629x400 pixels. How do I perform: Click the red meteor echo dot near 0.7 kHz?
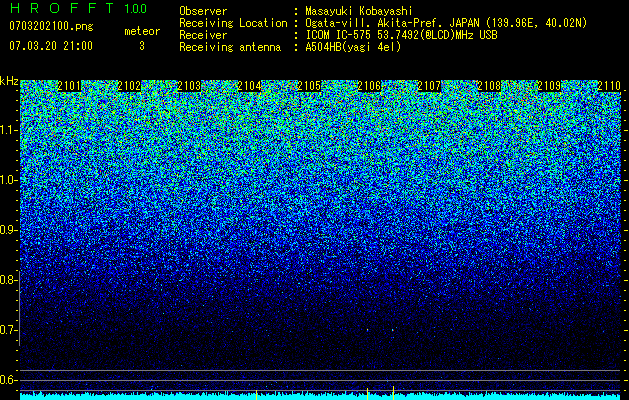[393, 330]
